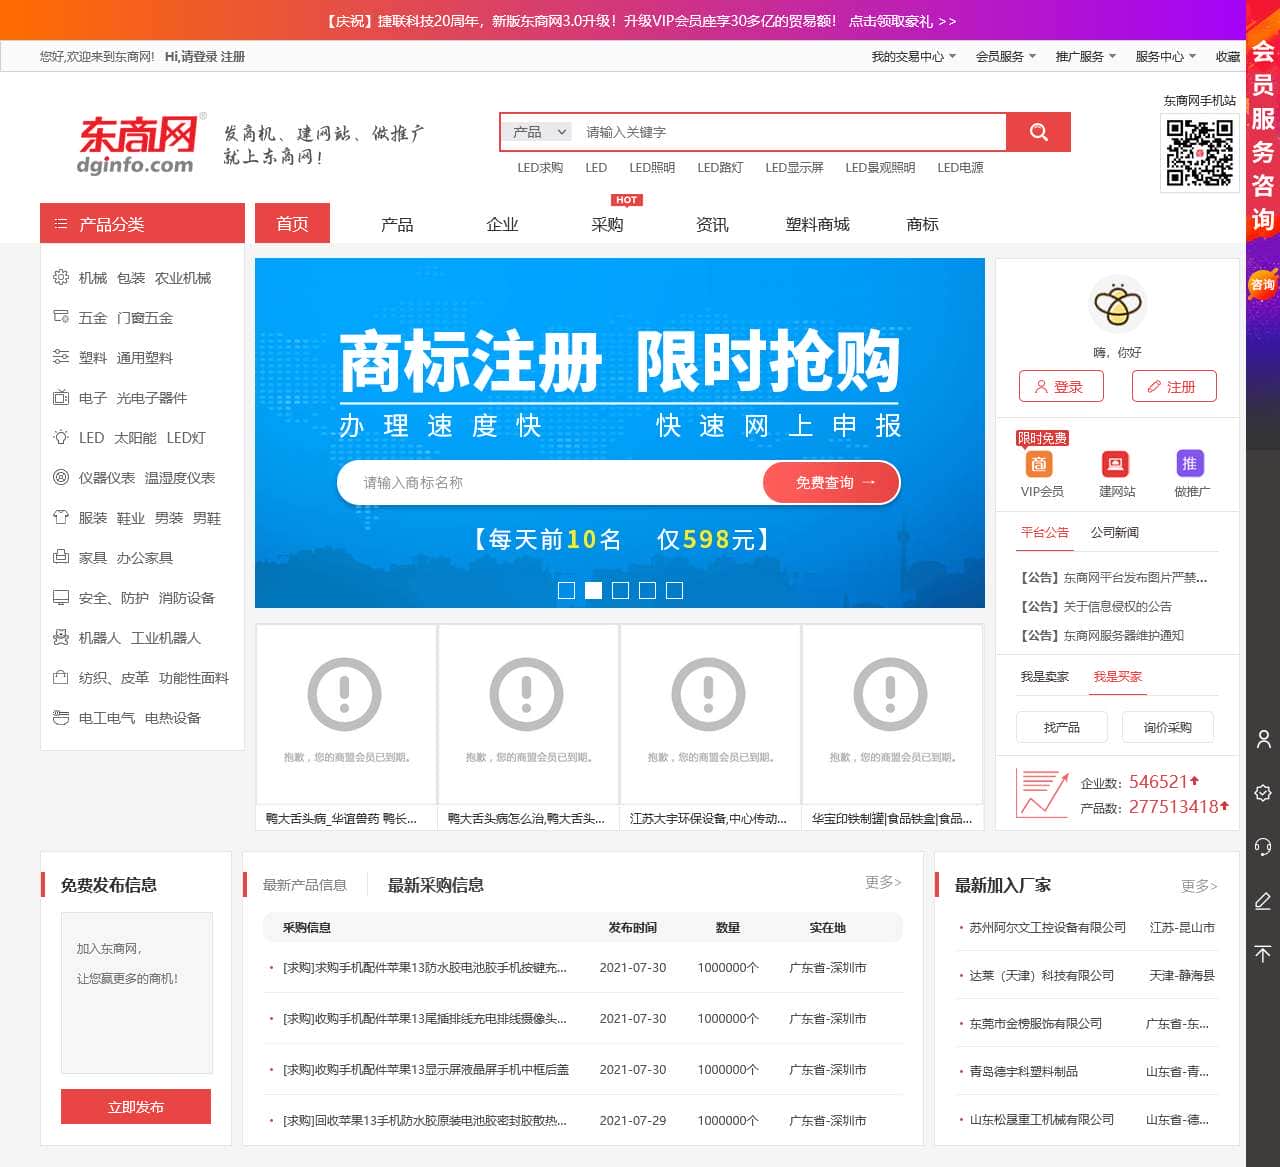Click the 做推广 promotion icon
Viewport: 1280px width, 1167px height.
pyautogui.click(x=1190, y=463)
